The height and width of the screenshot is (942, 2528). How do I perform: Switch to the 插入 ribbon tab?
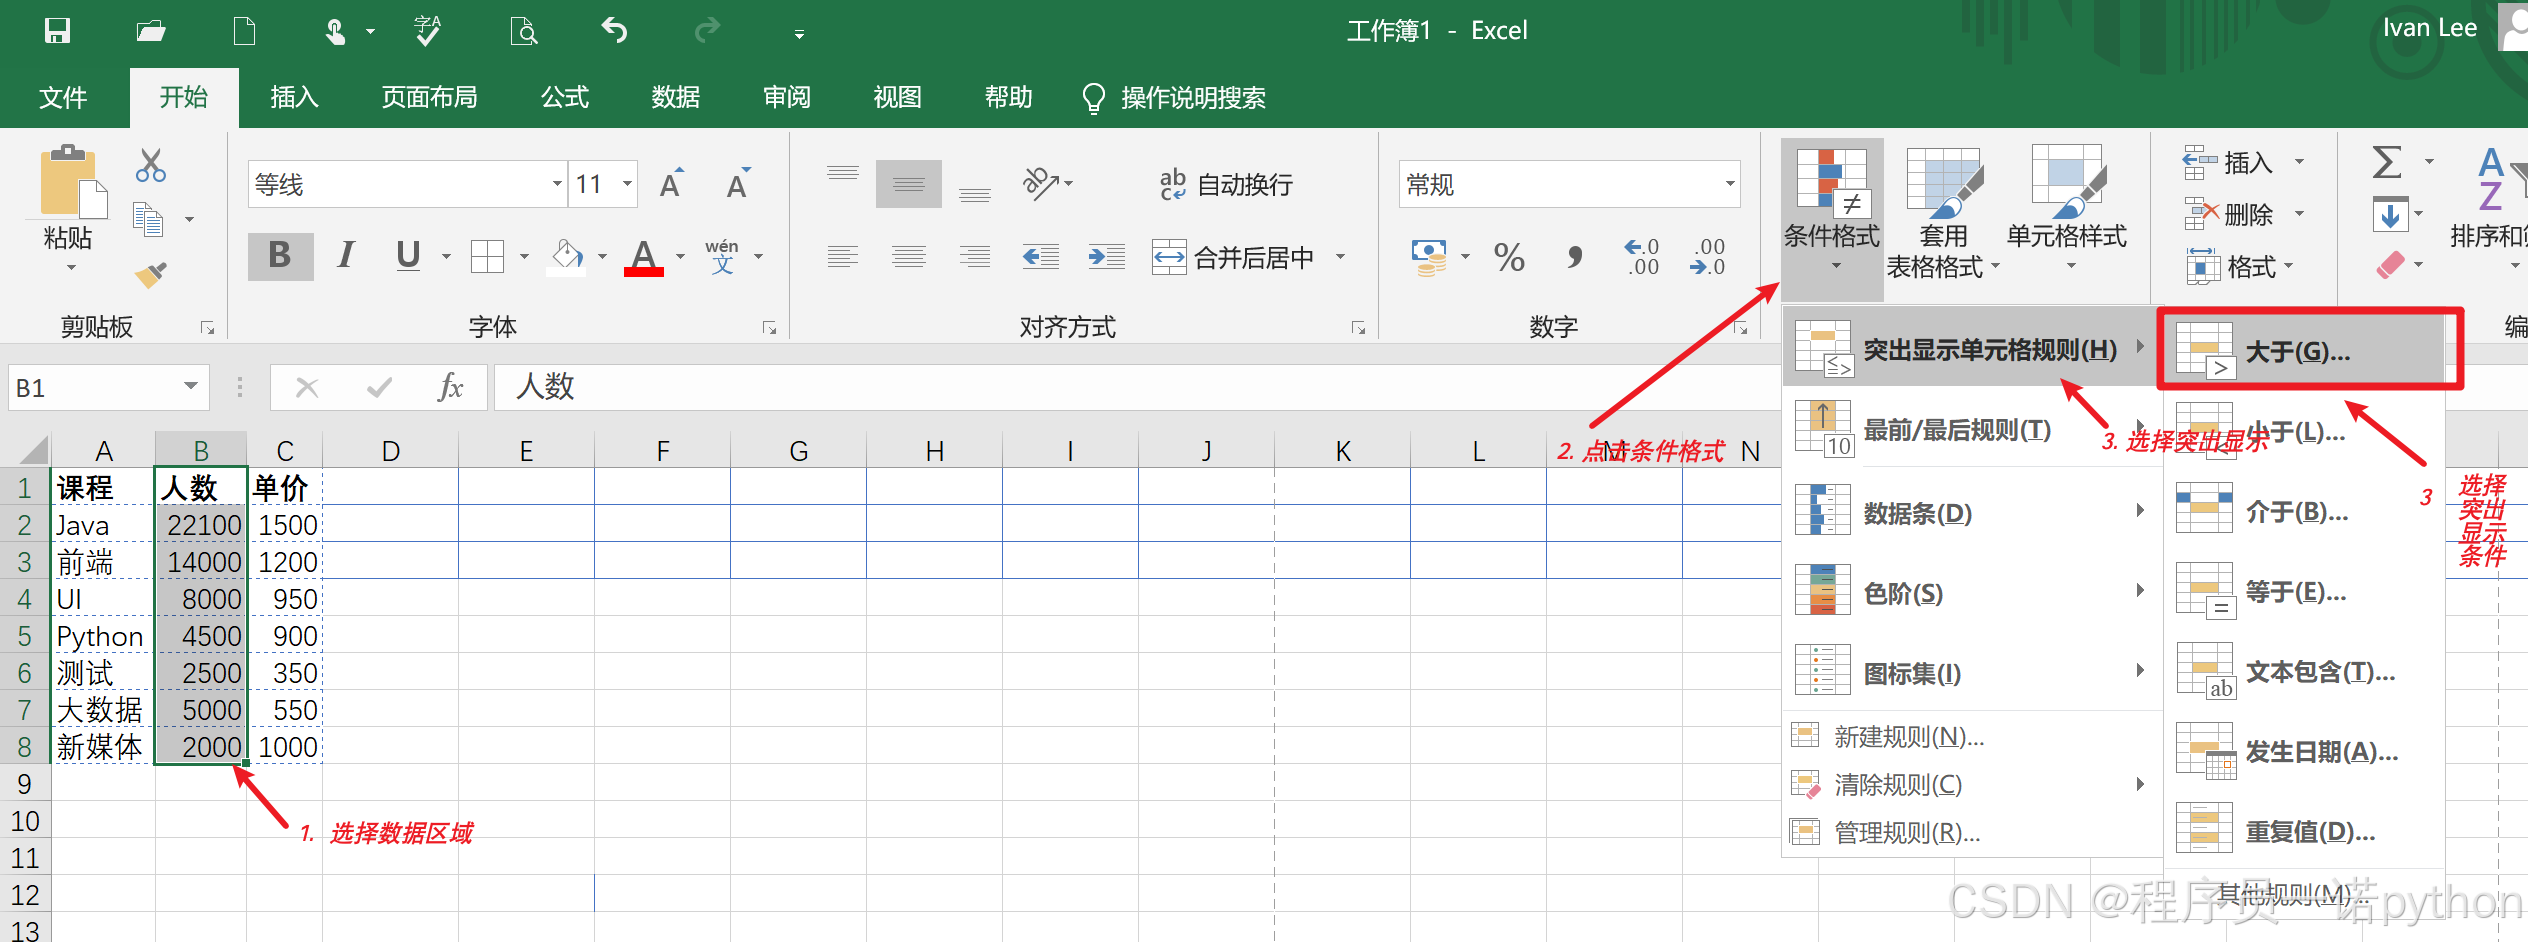point(294,98)
